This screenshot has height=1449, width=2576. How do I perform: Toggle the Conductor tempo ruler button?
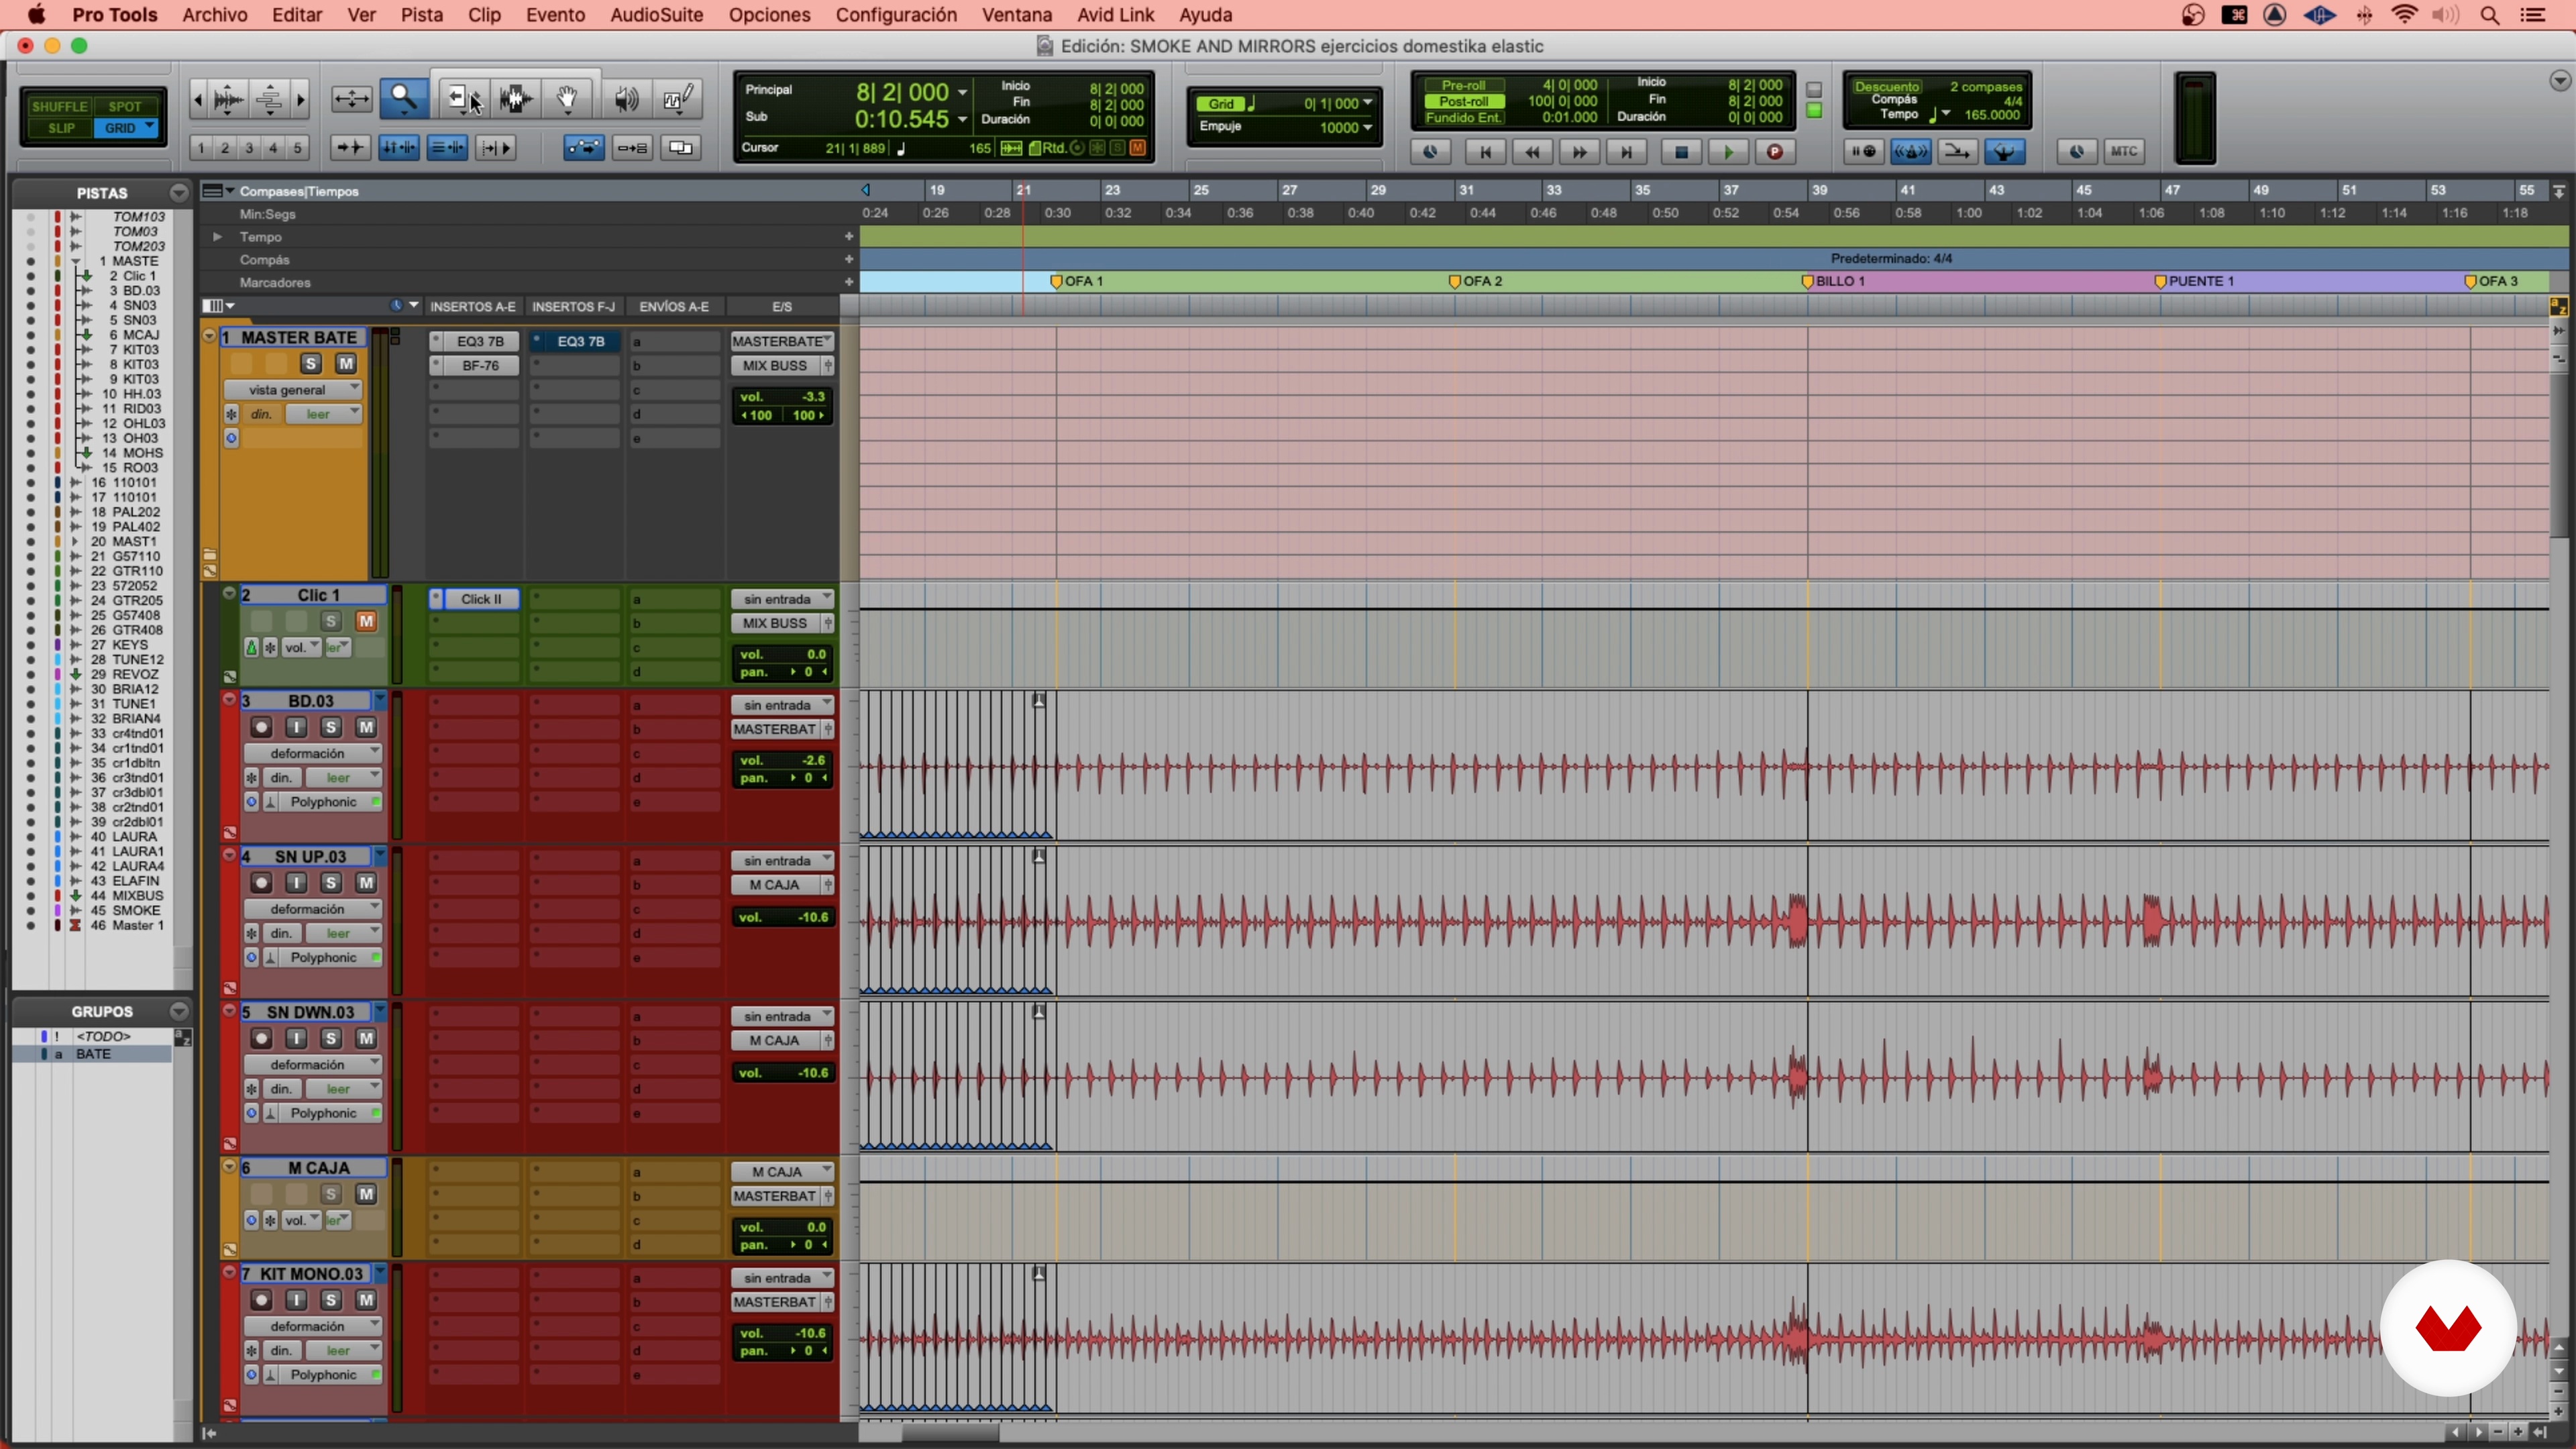(x=2005, y=152)
